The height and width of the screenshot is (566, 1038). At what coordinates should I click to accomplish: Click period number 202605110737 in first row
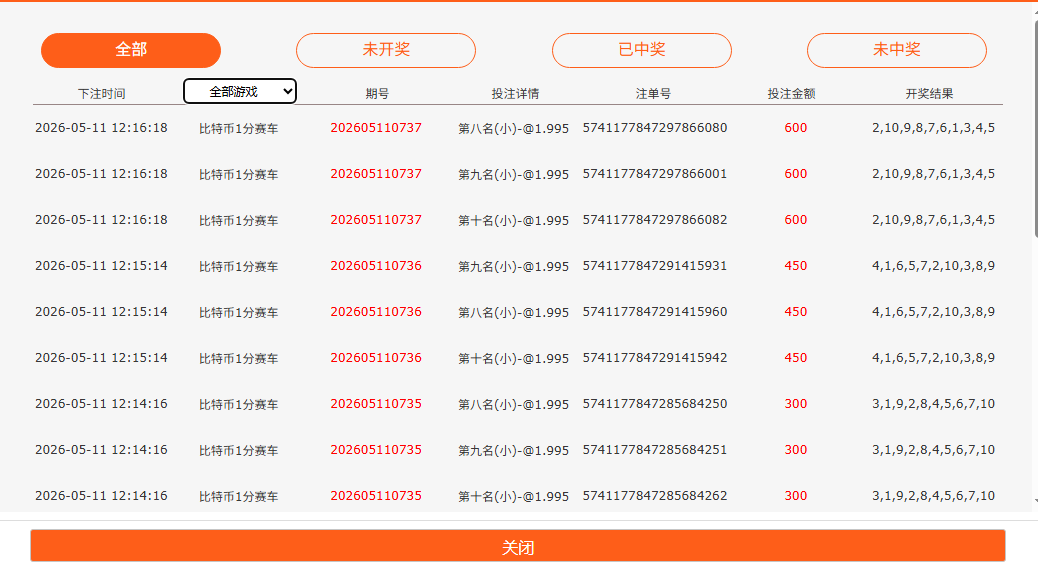(376, 128)
